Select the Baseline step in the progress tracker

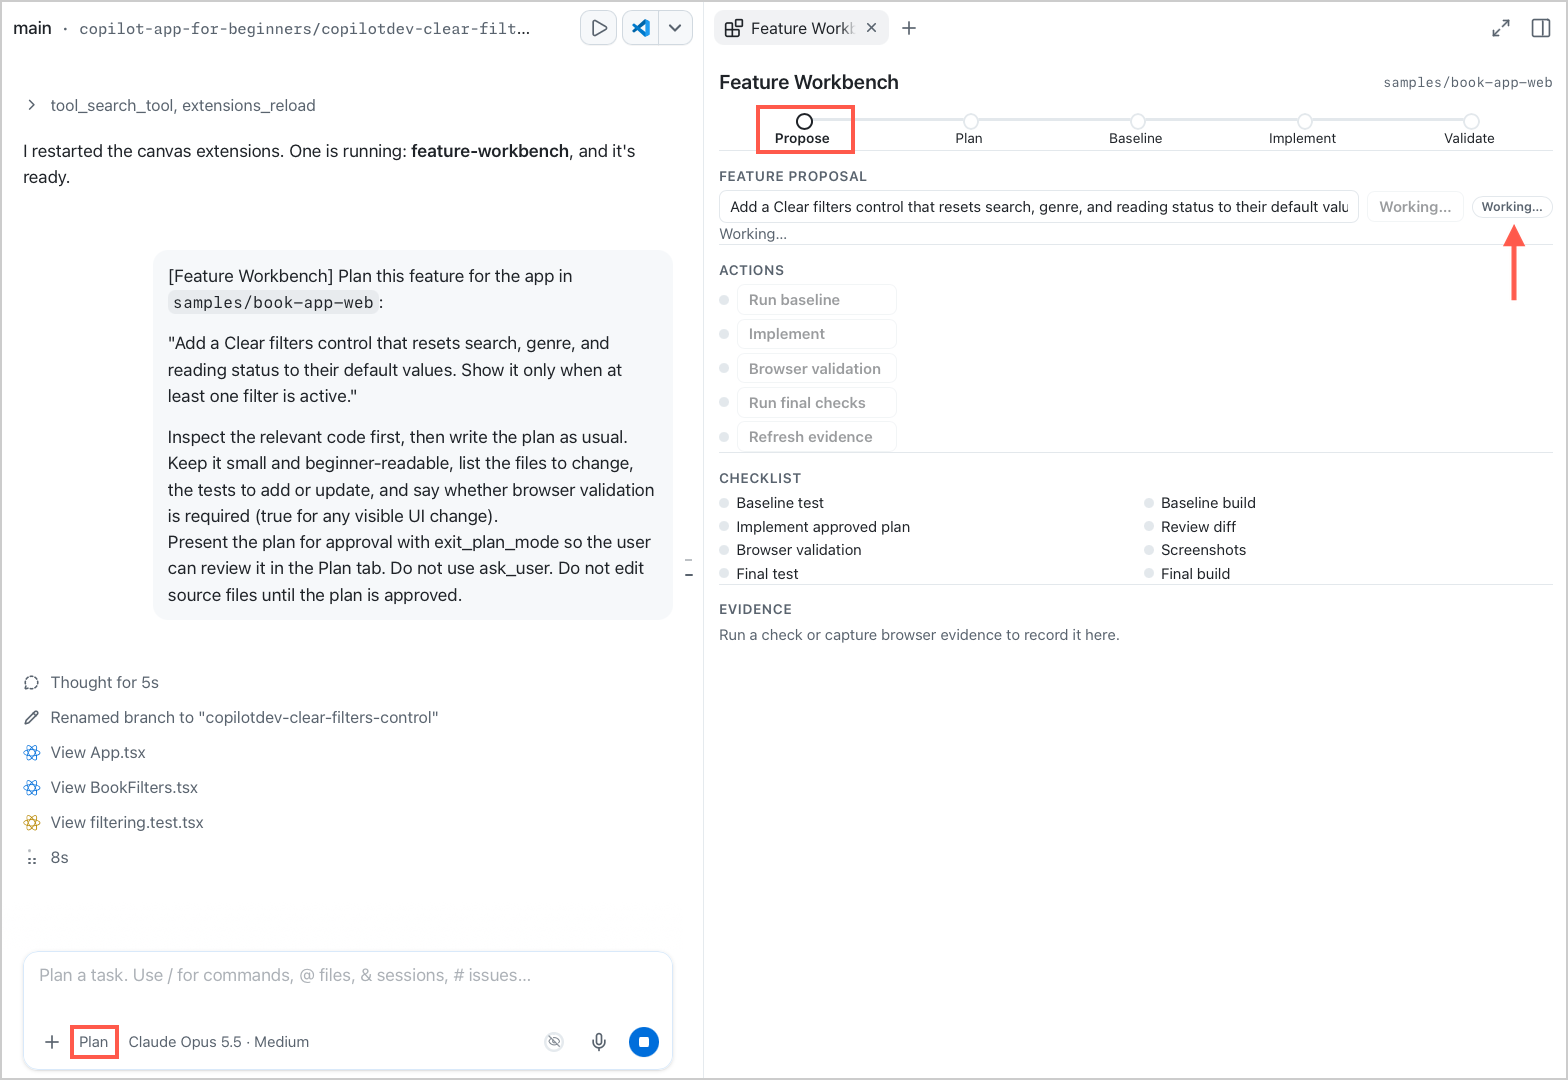click(1136, 130)
